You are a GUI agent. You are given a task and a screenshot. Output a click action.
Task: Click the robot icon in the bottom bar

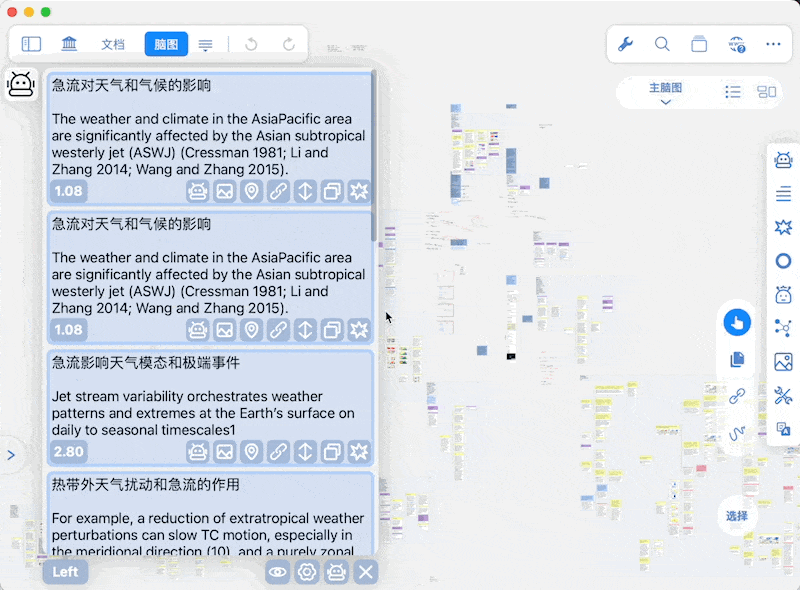[336, 572]
